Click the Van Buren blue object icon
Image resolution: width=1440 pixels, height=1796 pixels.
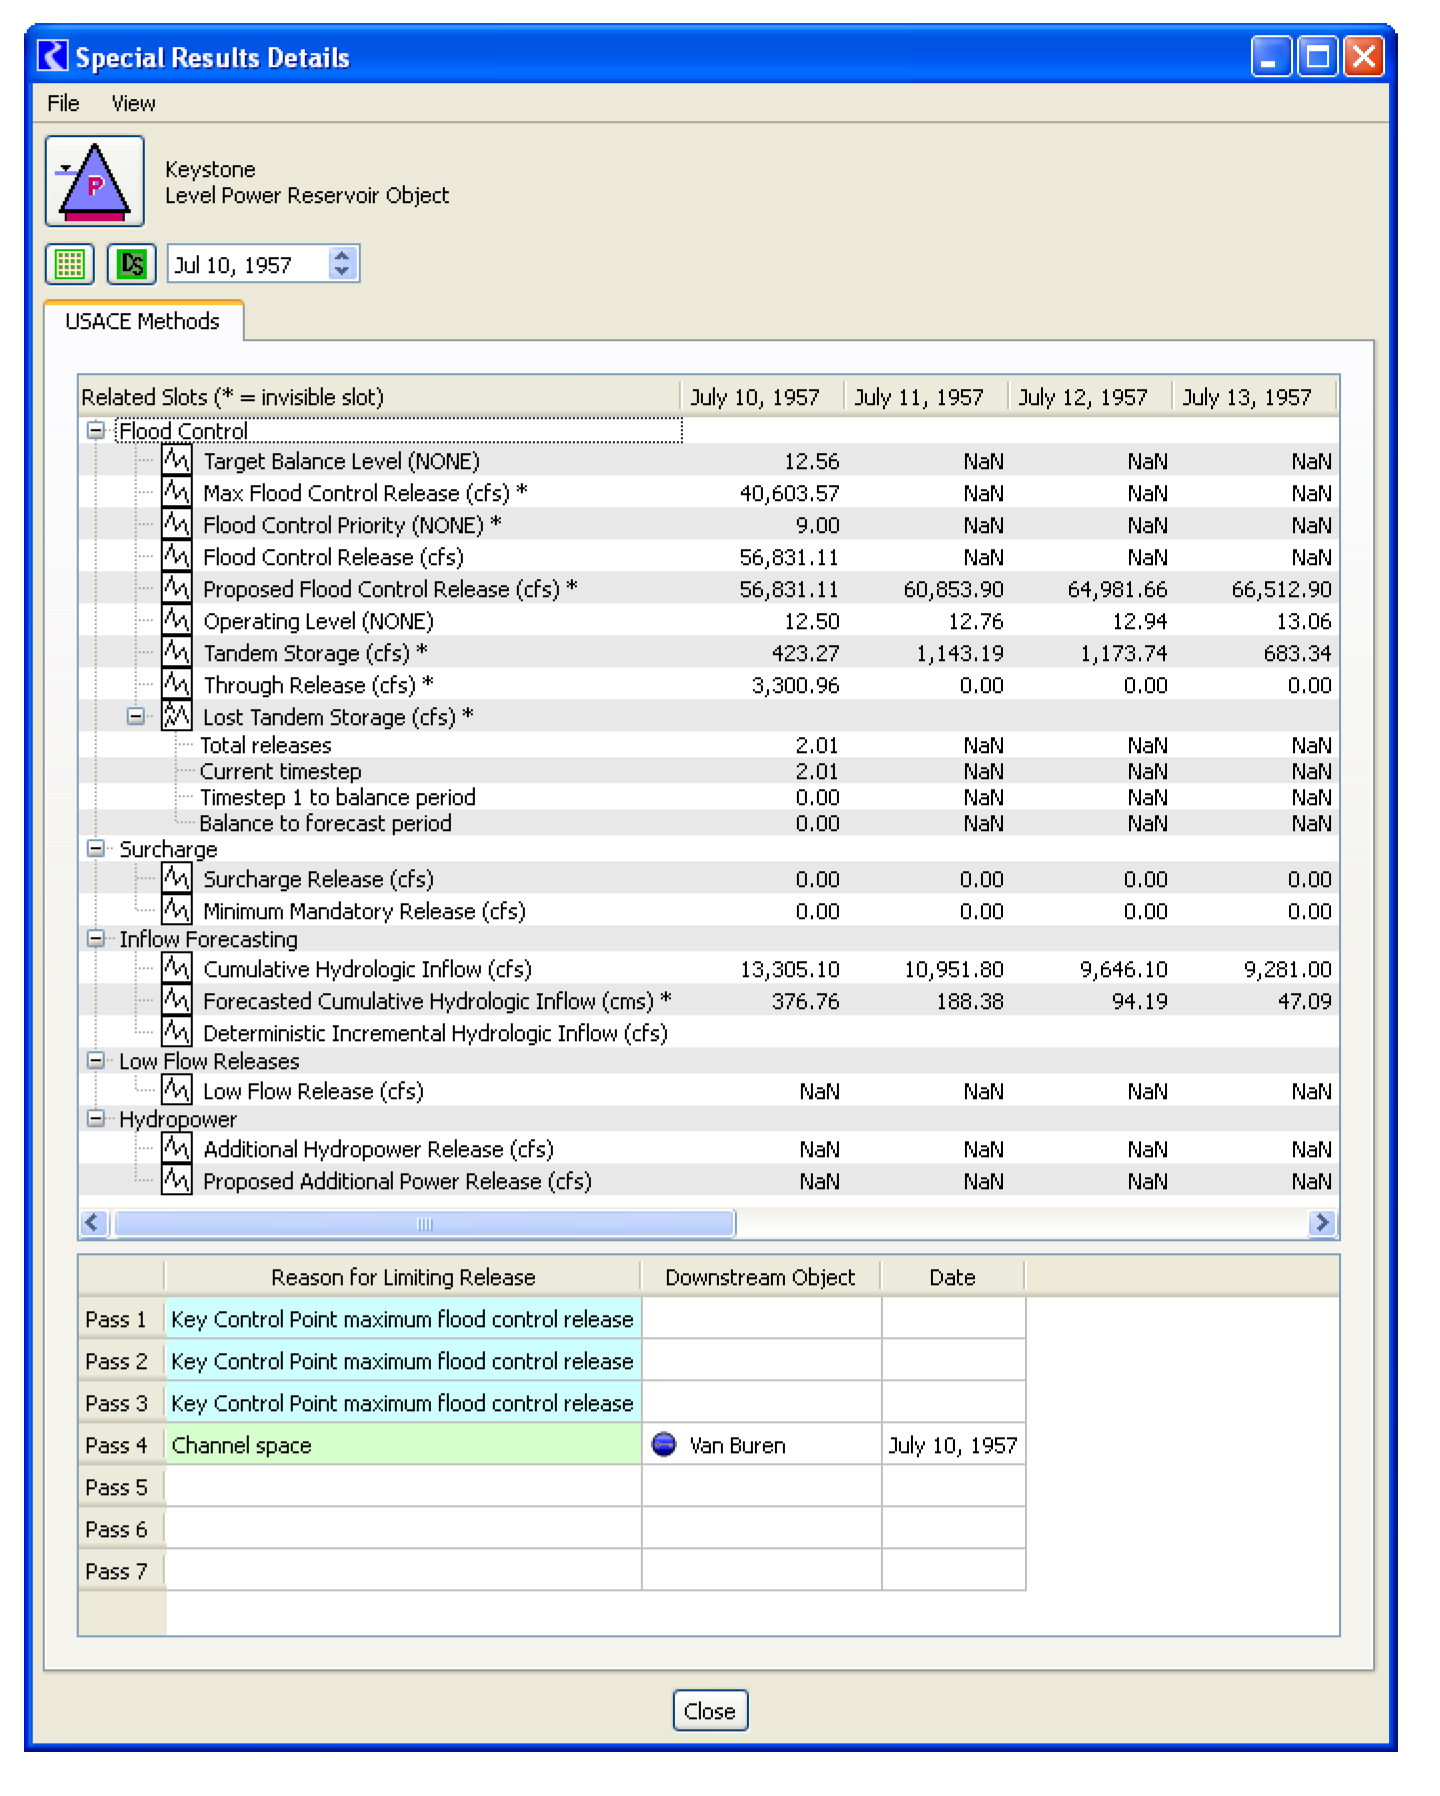[x=664, y=1445]
